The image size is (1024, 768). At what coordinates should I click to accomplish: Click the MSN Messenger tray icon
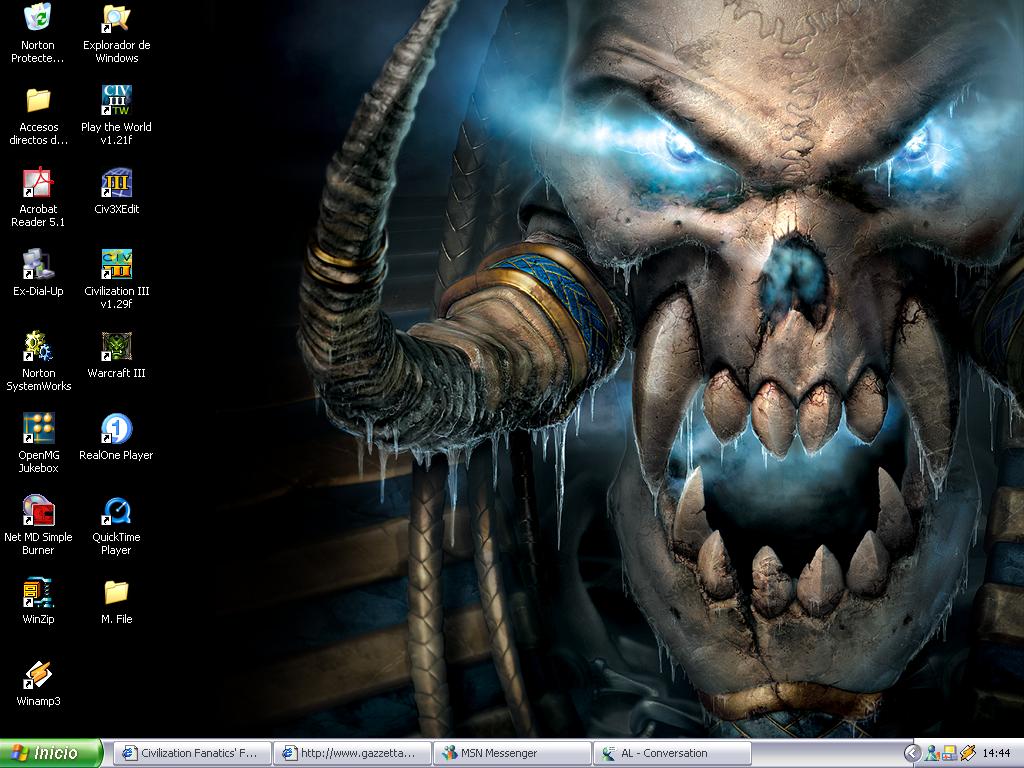coord(932,754)
